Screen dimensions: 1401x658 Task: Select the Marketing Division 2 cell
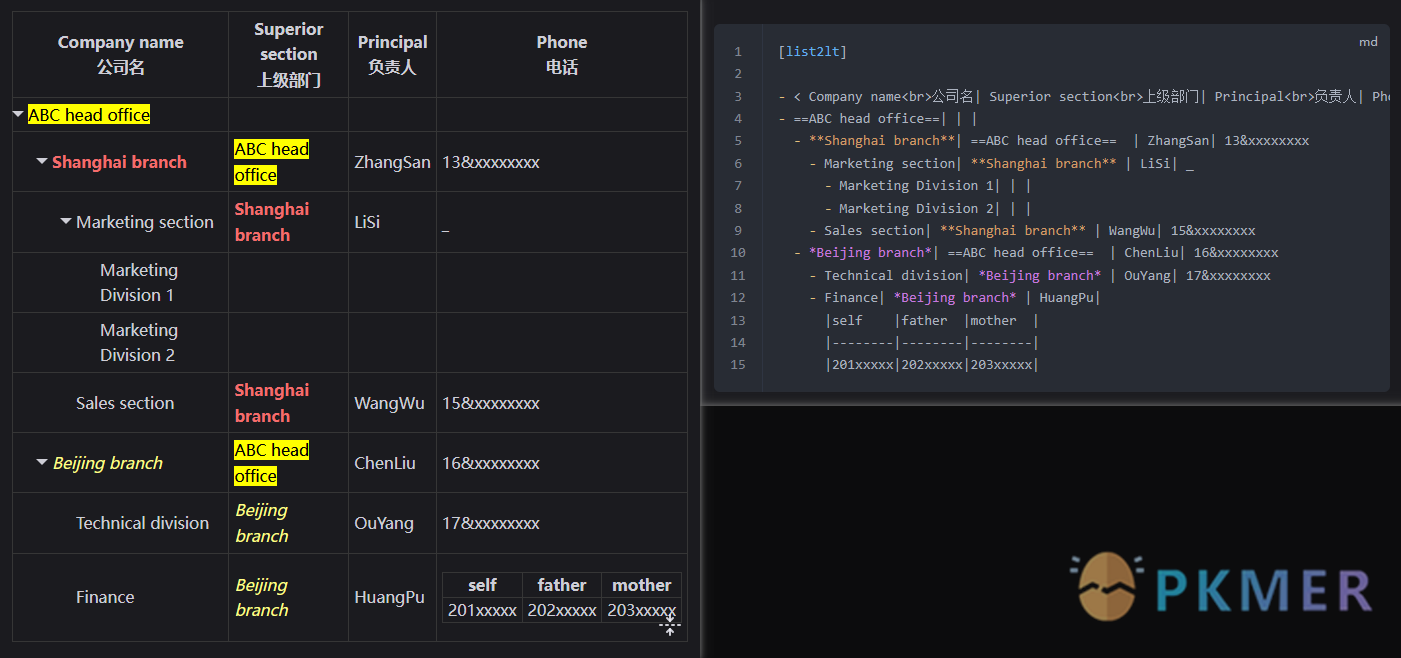tap(139, 342)
